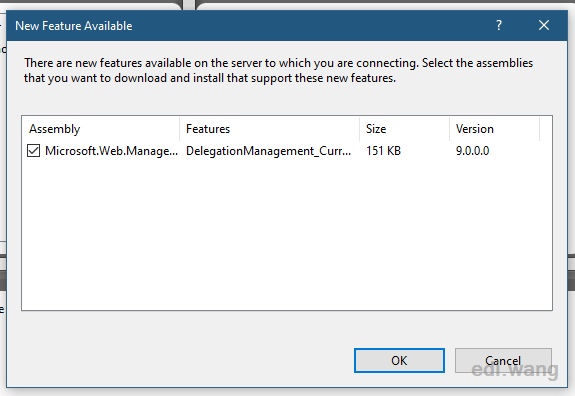Cancel the assembly download
Screen dimensions: 575x396
pos(503,360)
